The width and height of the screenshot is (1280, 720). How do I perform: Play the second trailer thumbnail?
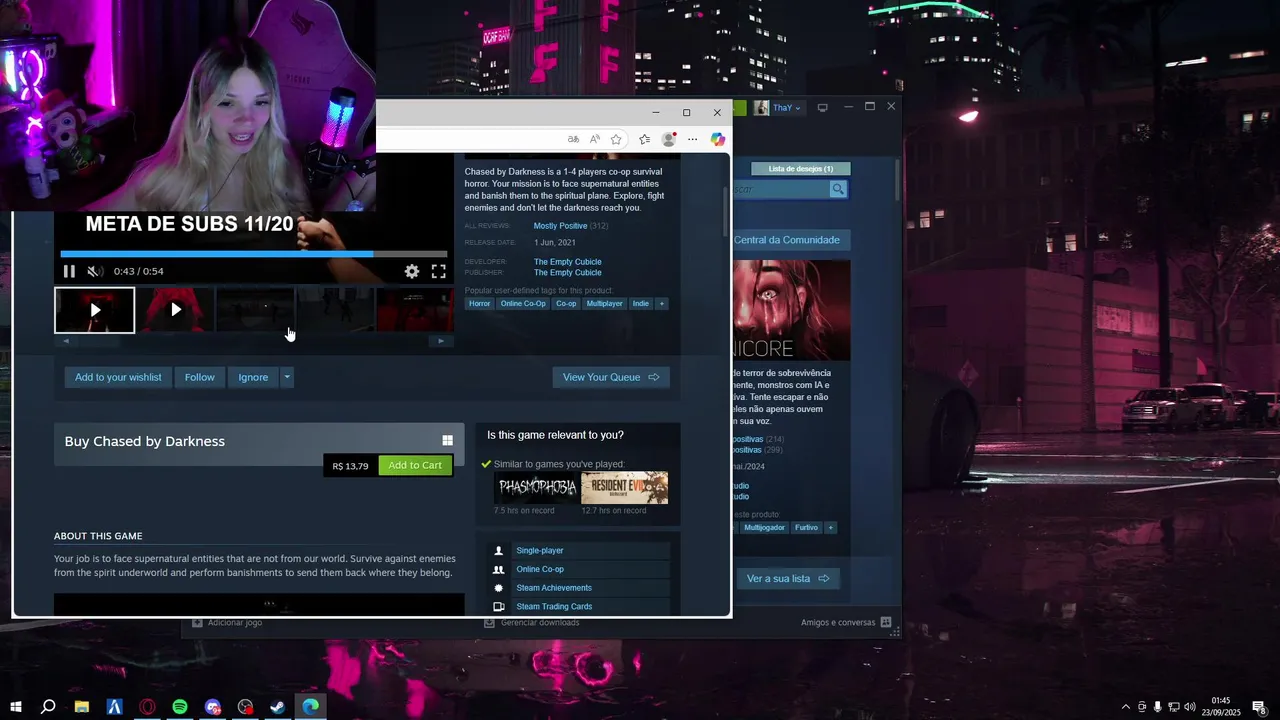click(x=175, y=310)
